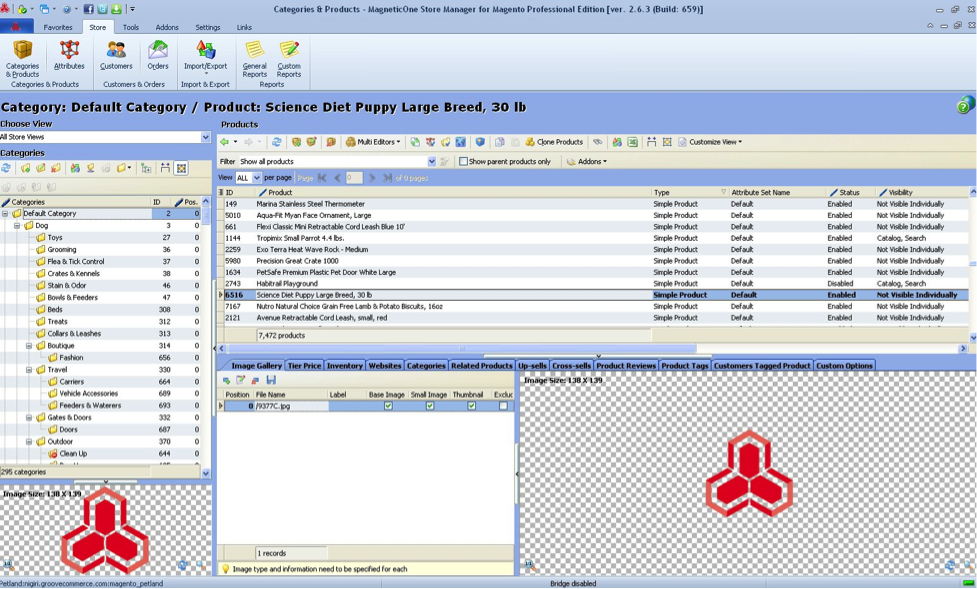Open Categories & Products in the ribbon

(x=22, y=59)
